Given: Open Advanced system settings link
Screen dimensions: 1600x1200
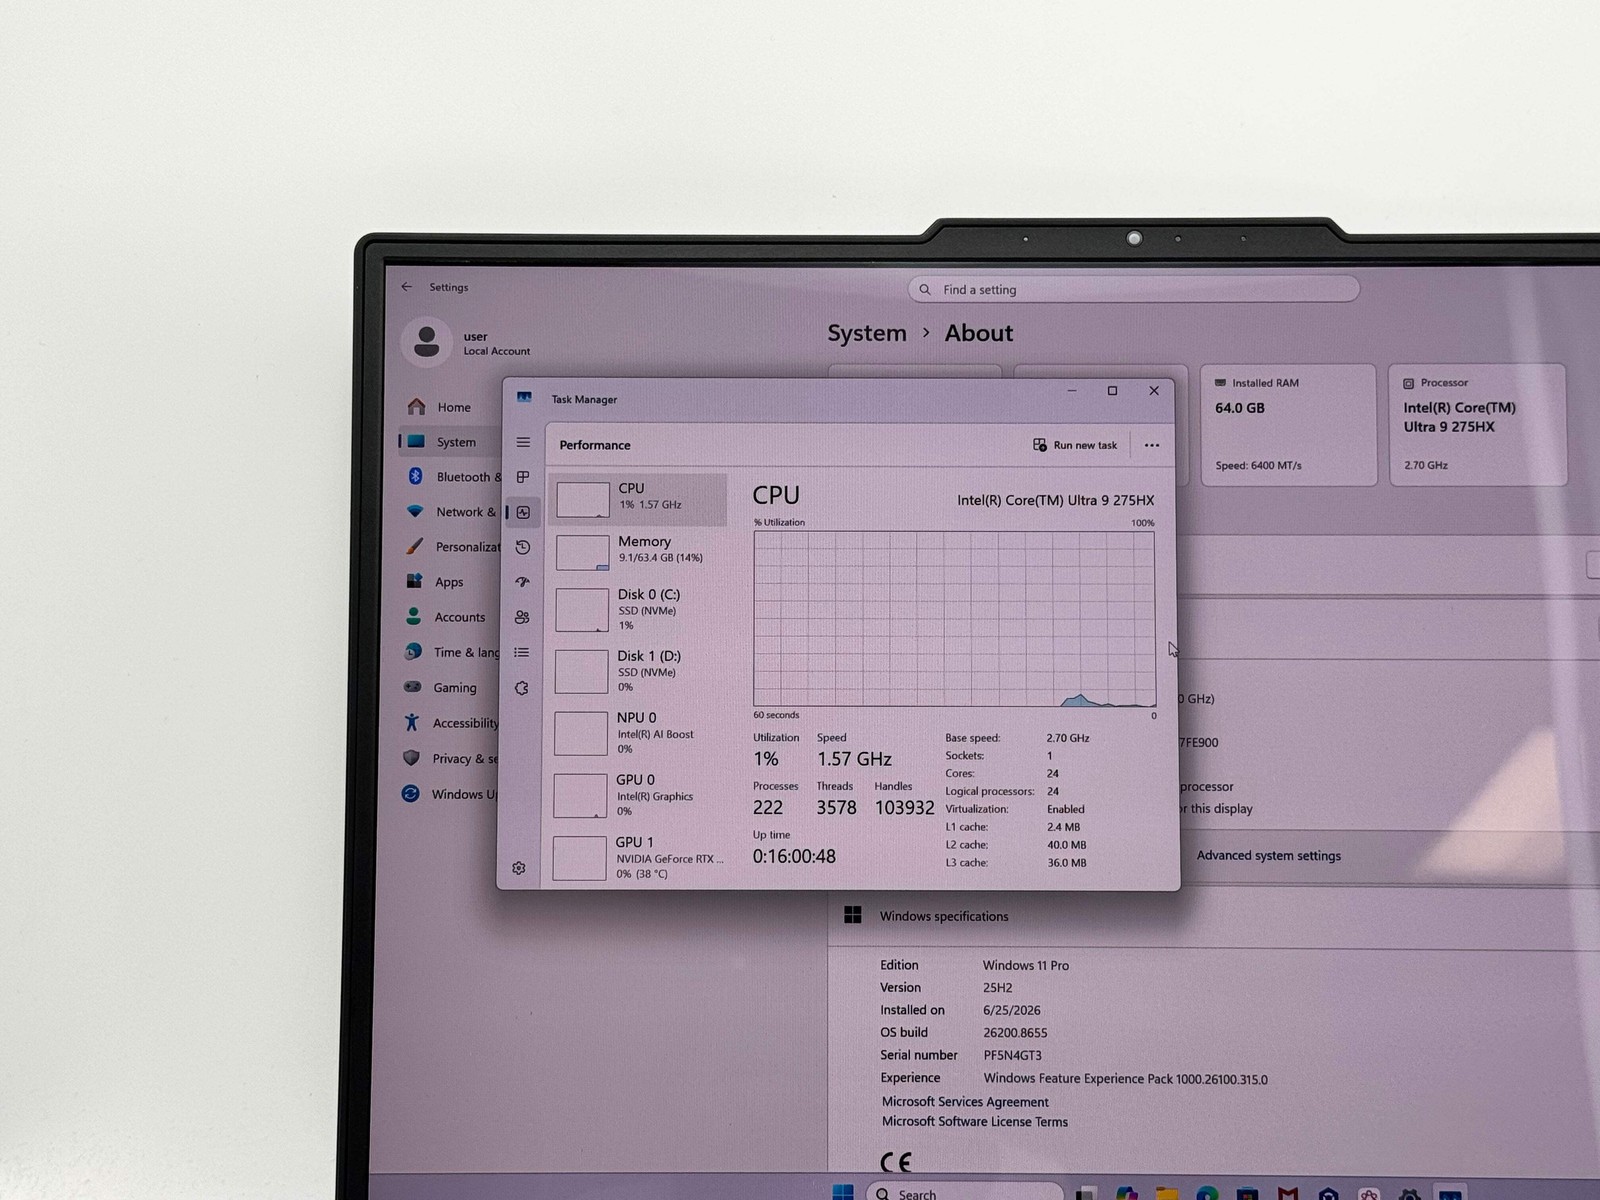Looking at the screenshot, I should point(1269,856).
